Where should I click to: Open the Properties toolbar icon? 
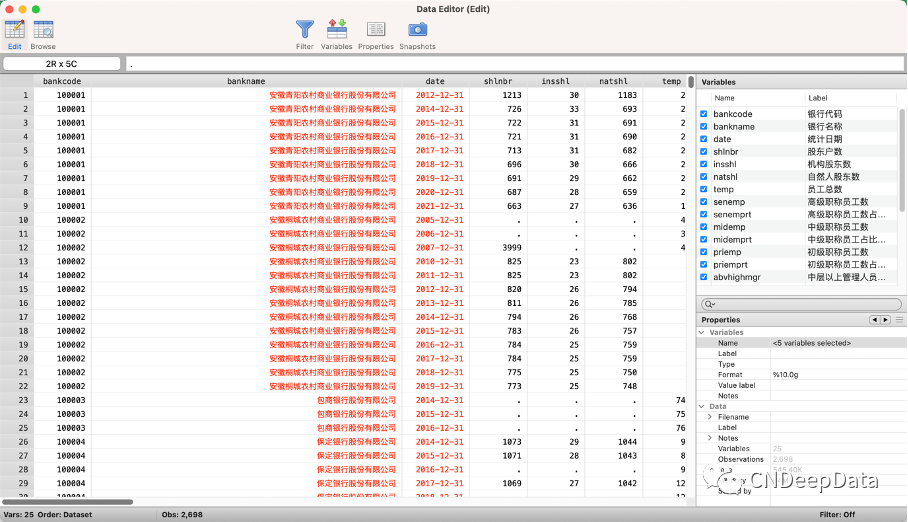tap(376, 30)
